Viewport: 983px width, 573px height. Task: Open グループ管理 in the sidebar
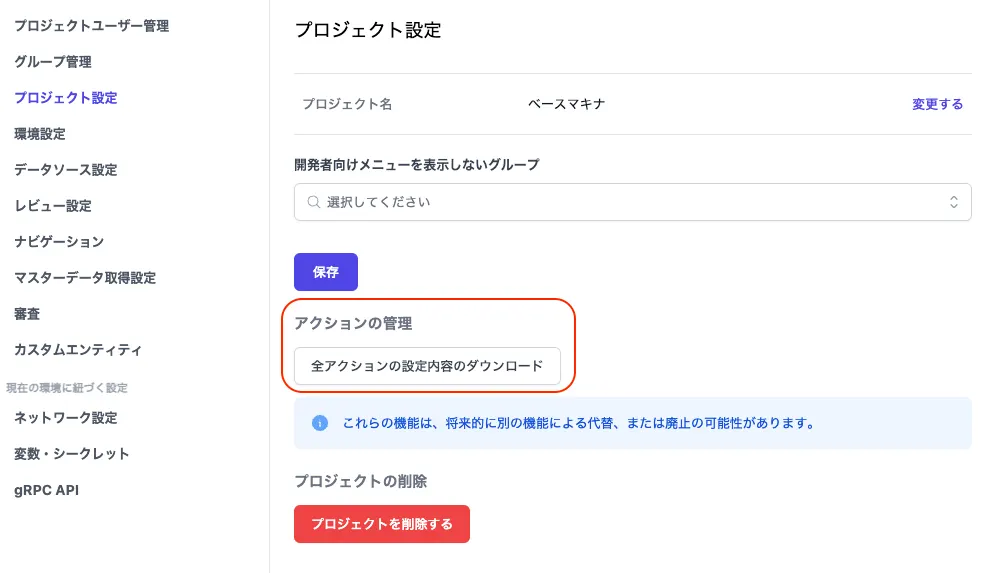click(53, 61)
